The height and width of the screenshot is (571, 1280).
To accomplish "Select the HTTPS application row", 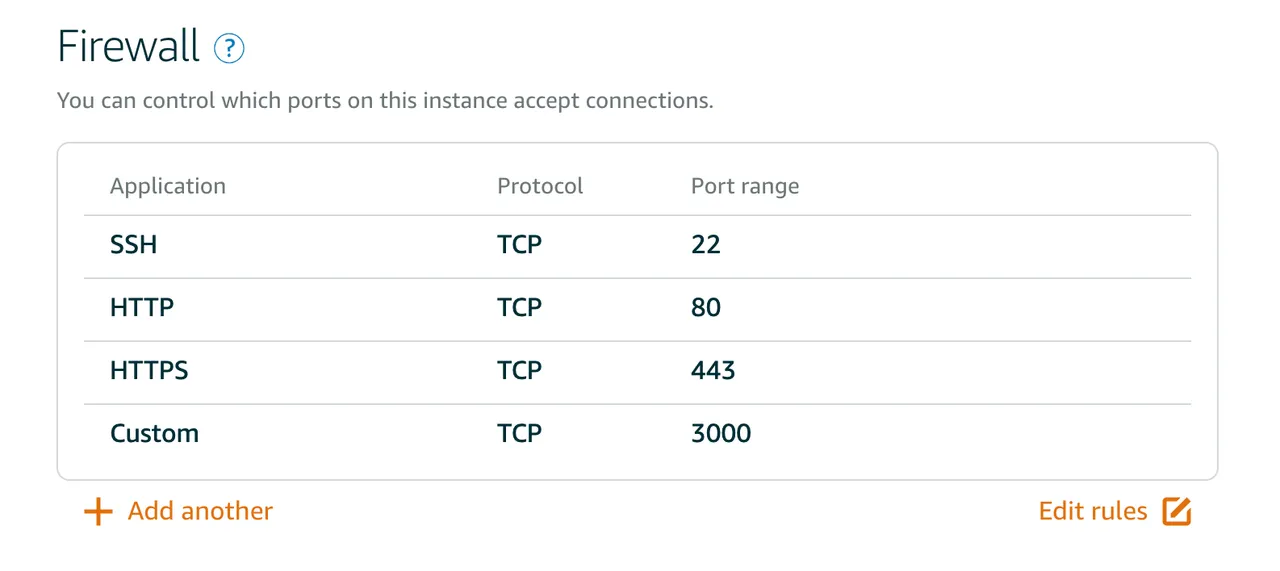I will pos(637,372).
